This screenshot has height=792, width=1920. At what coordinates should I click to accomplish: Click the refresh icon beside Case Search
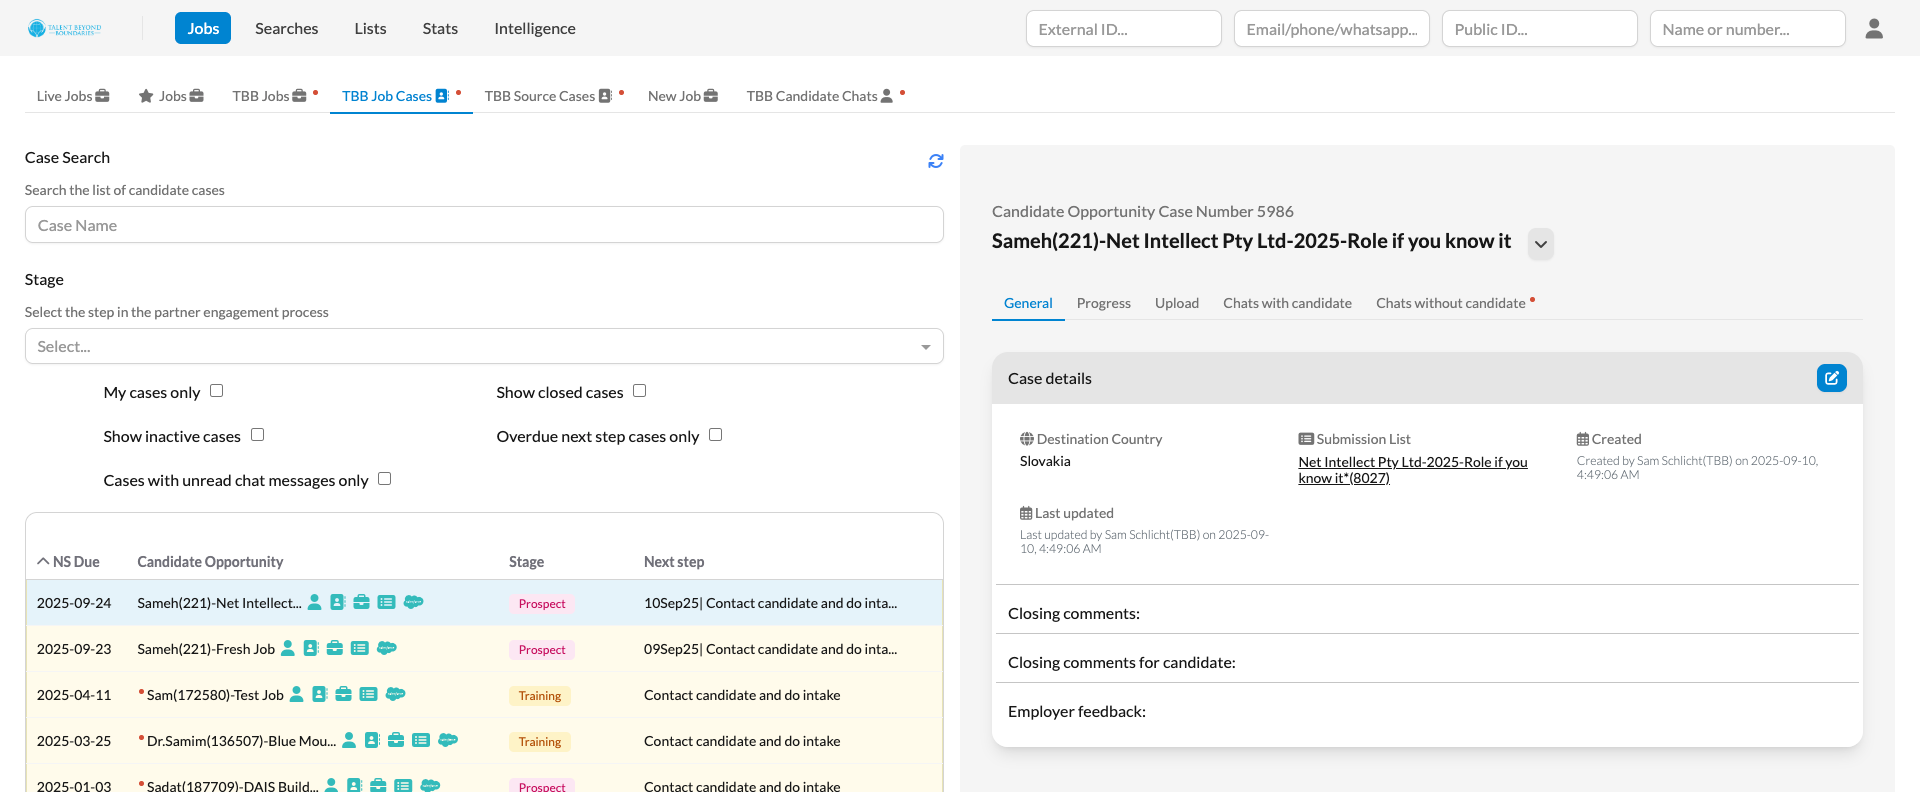tap(935, 161)
